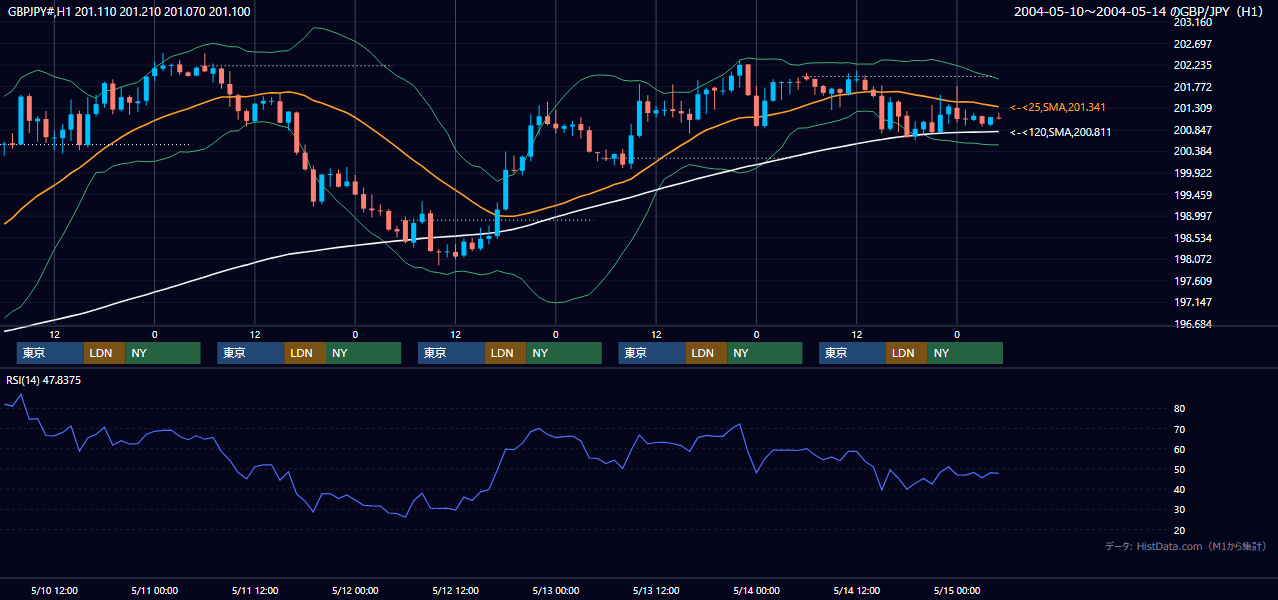Click the 5/15 00:00 time axis label

pyautogui.click(x=957, y=590)
